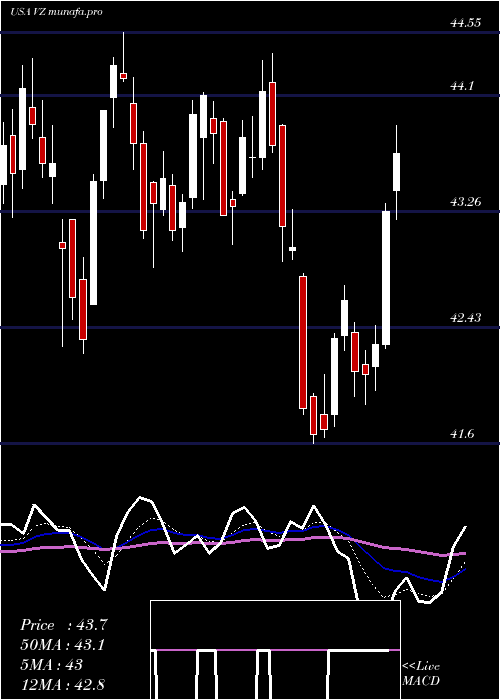The height and width of the screenshot is (700, 500).
Task: Click the last white candlestick on the right
Action: tap(396, 172)
